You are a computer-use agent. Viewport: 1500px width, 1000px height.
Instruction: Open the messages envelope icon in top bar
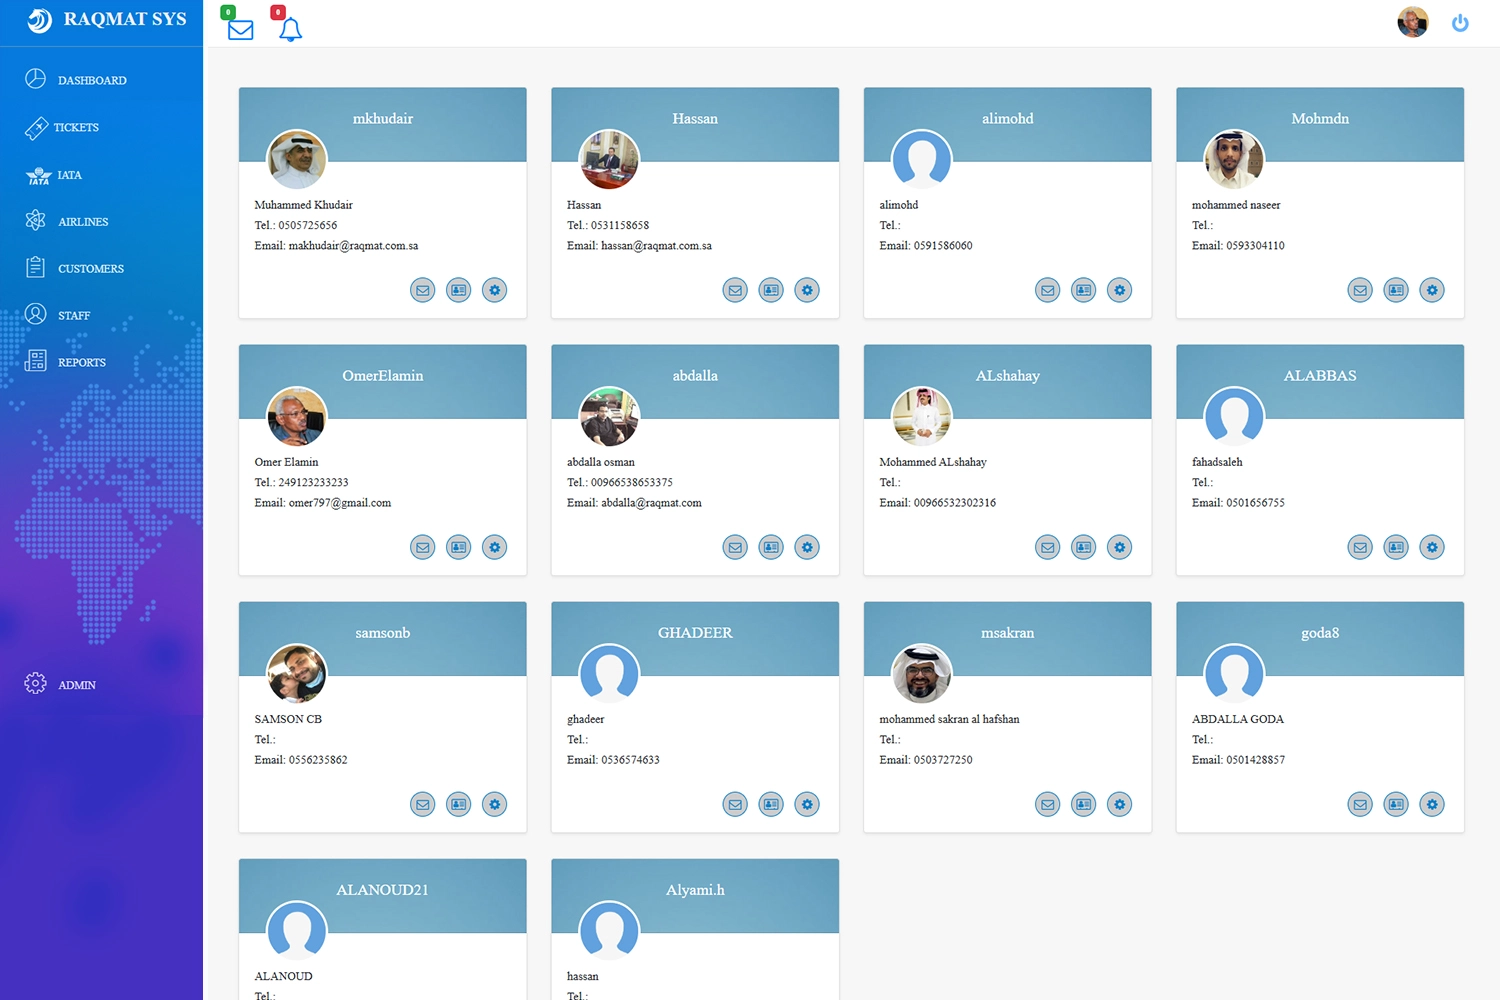pyautogui.click(x=240, y=29)
